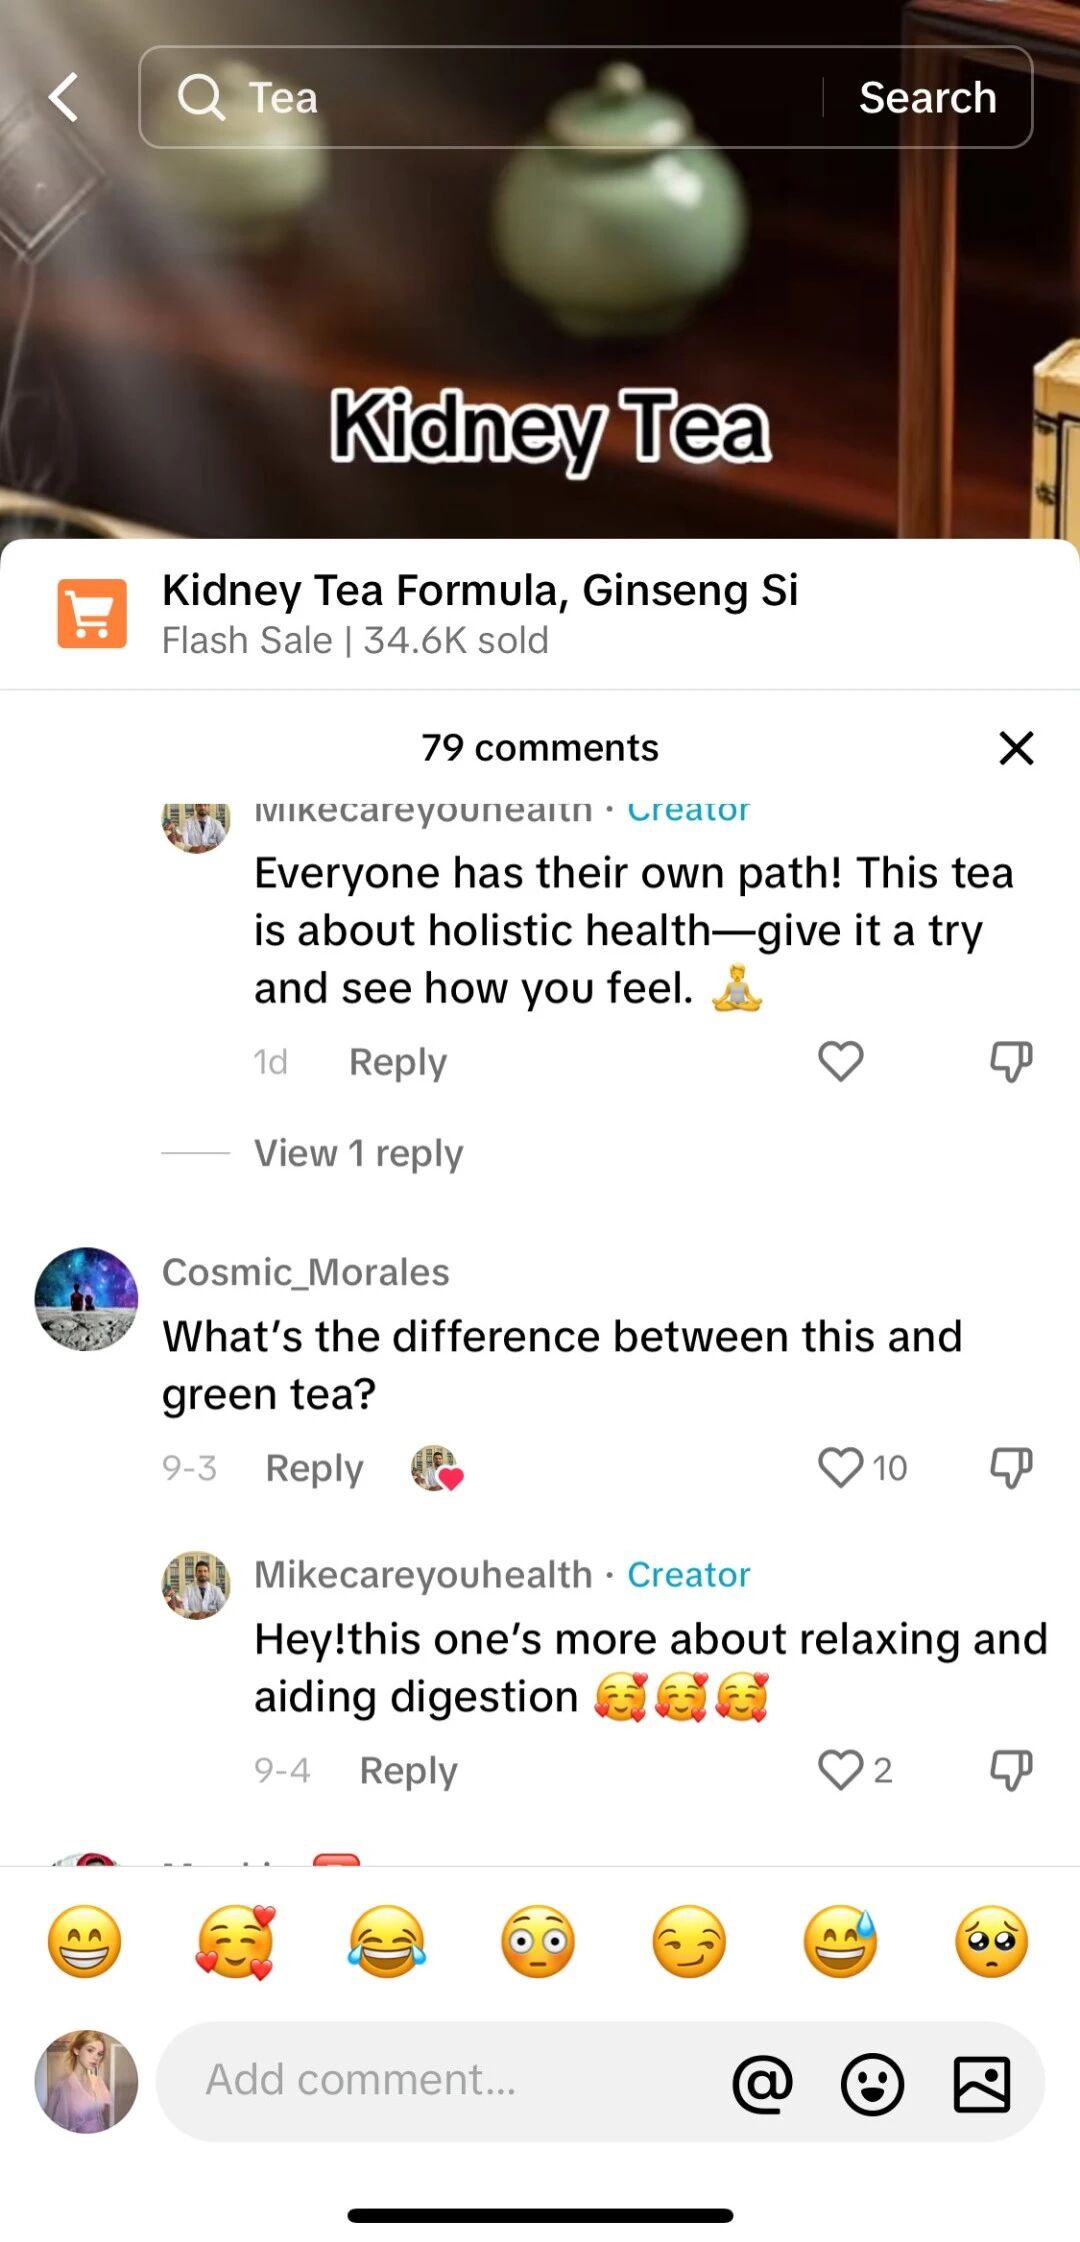Insert the pleading face emoji
The height and width of the screenshot is (2242, 1080).
(x=991, y=1942)
